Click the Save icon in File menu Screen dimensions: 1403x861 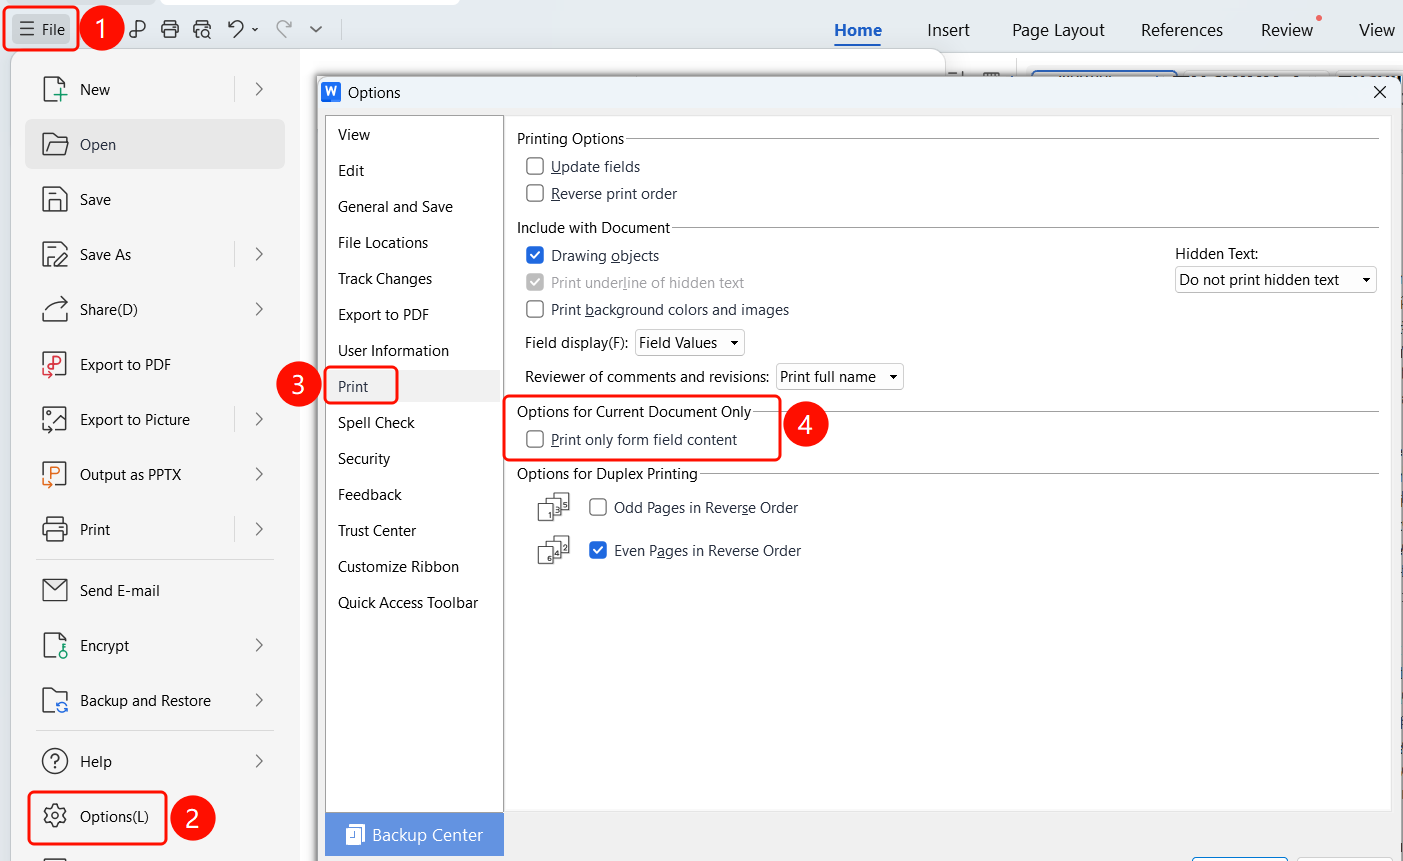tap(55, 199)
